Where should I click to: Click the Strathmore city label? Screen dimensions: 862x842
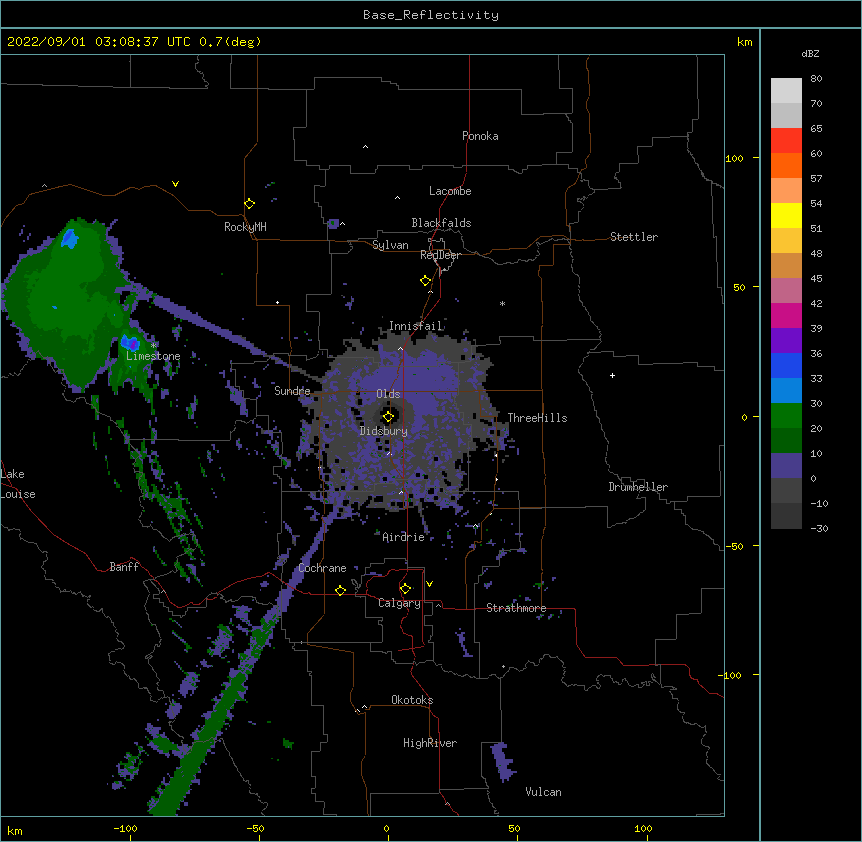pos(516,608)
